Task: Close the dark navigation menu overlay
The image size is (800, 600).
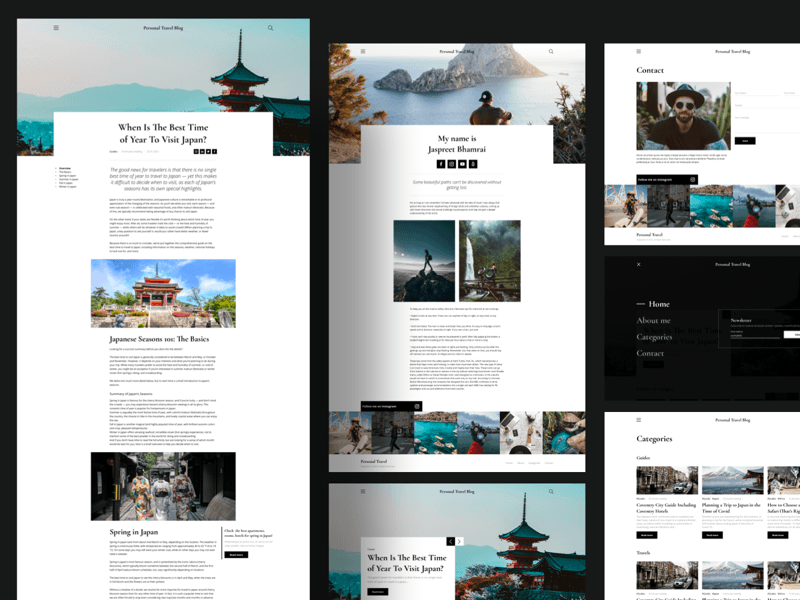Action: [638, 264]
